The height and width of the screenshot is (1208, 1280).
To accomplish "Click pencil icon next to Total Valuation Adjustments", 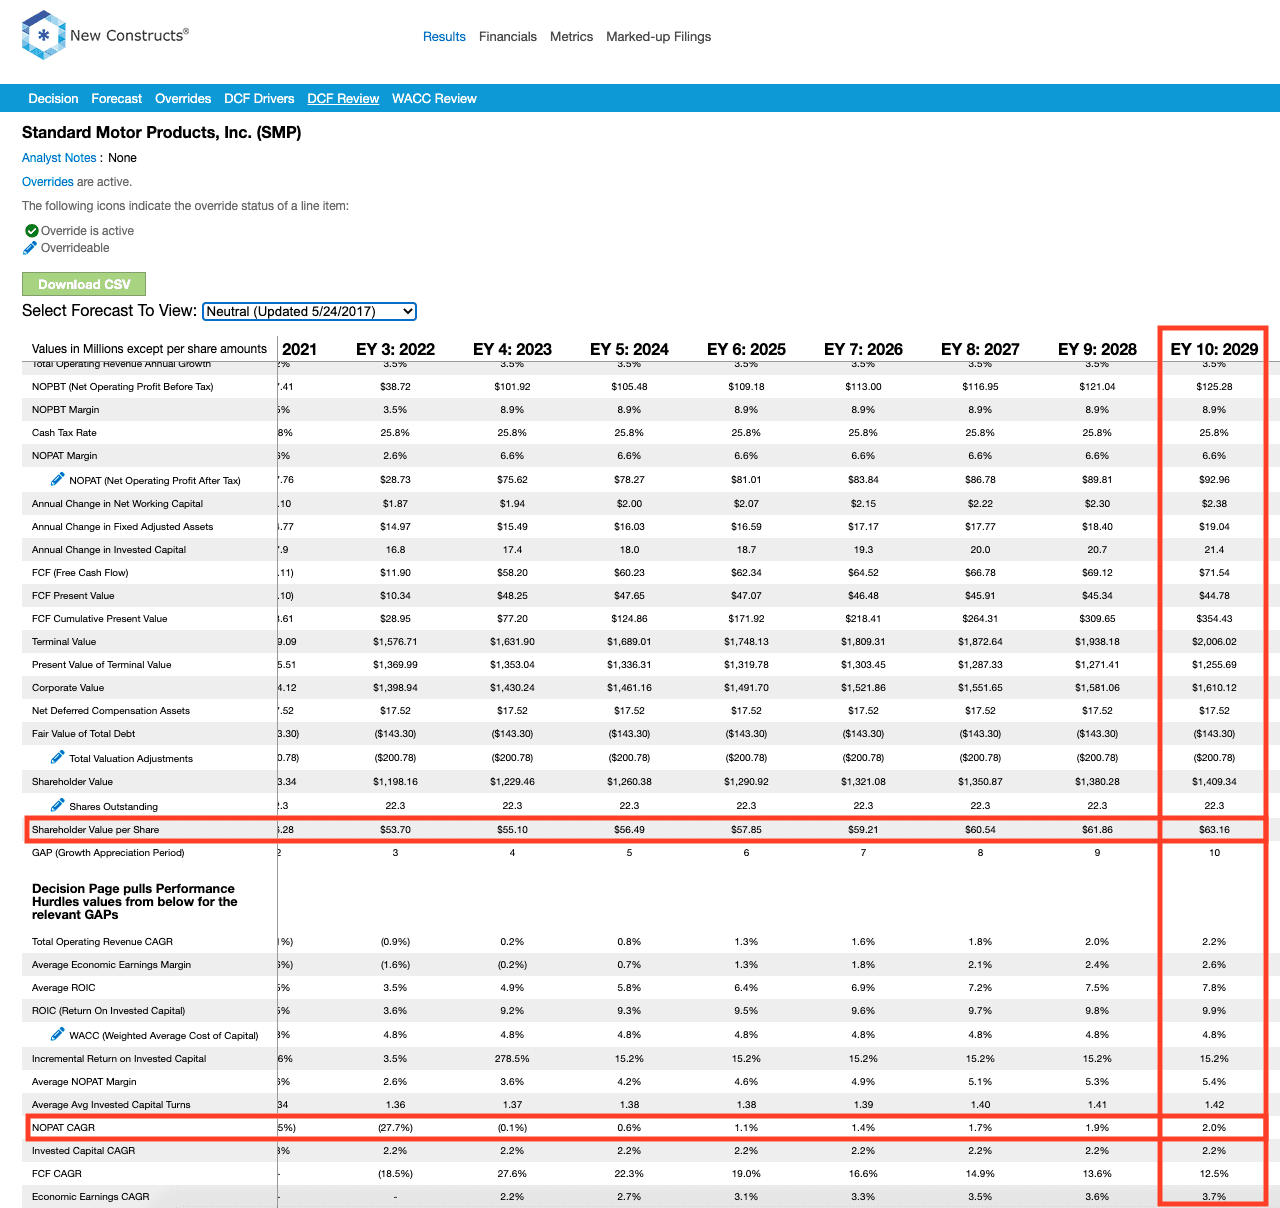I will (x=58, y=757).
